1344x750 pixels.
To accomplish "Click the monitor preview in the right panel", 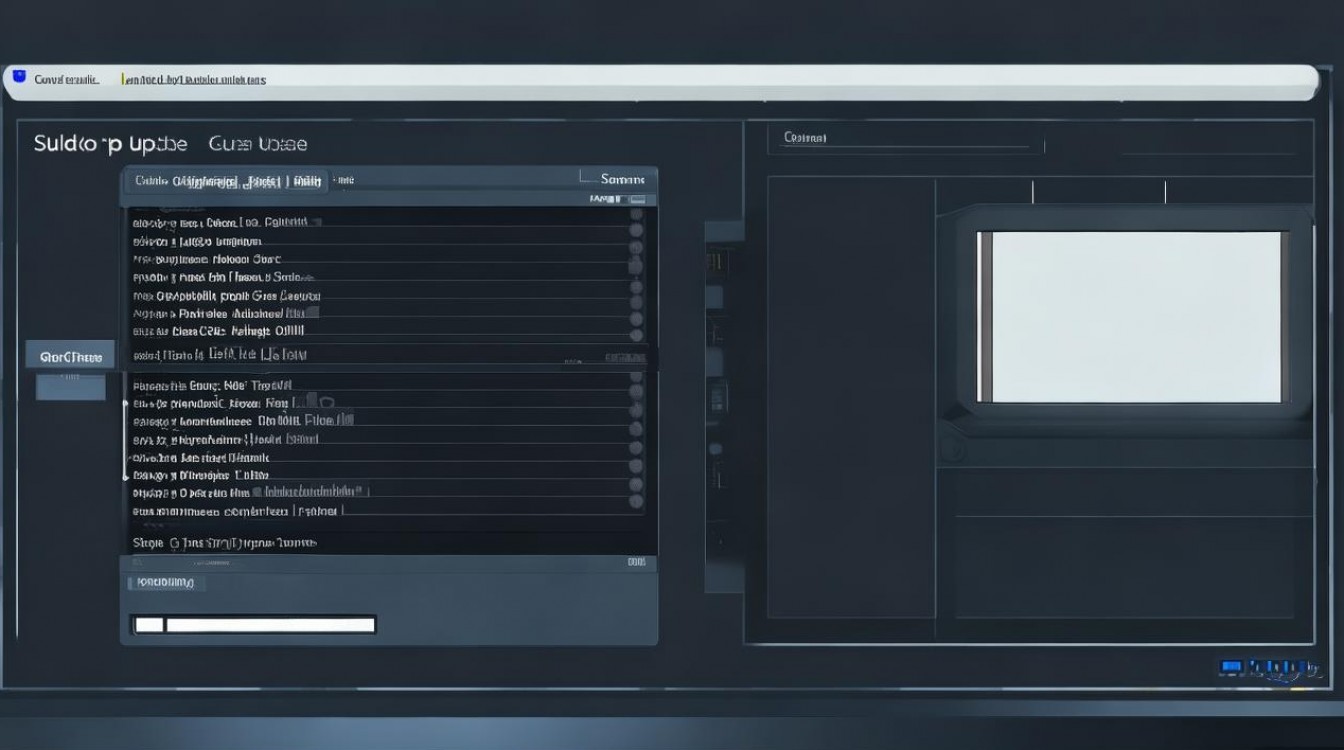I will point(1132,316).
